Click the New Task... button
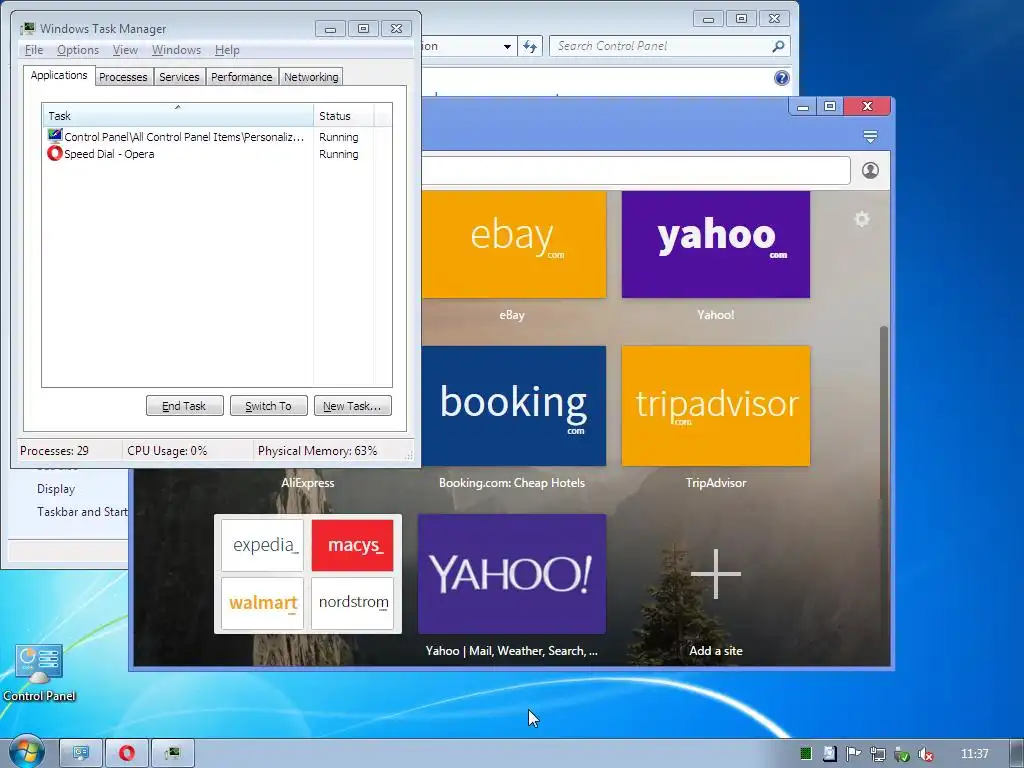This screenshot has height=768, width=1024. pos(353,406)
